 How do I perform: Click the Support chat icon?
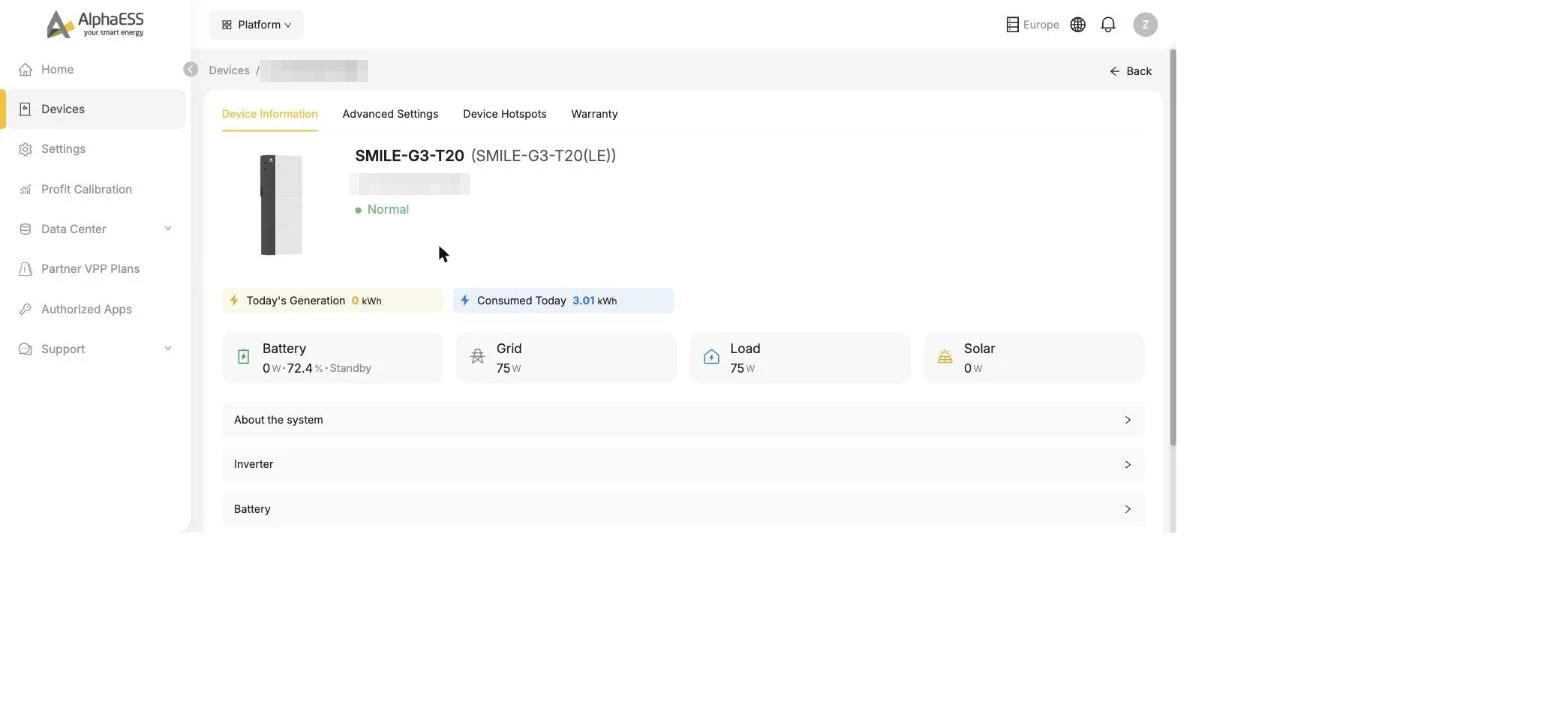click(25, 349)
